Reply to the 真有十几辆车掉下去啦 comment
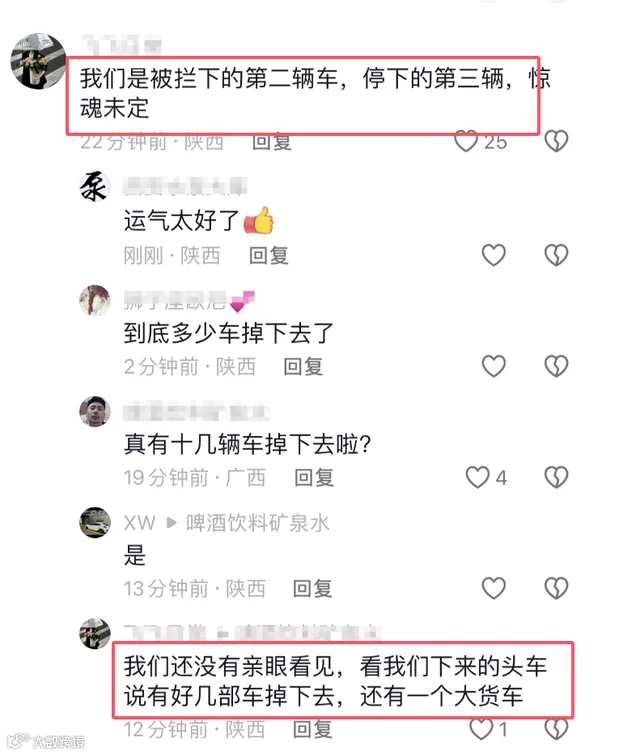Viewport: 640px width, 755px height. click(x=314, y=478)
